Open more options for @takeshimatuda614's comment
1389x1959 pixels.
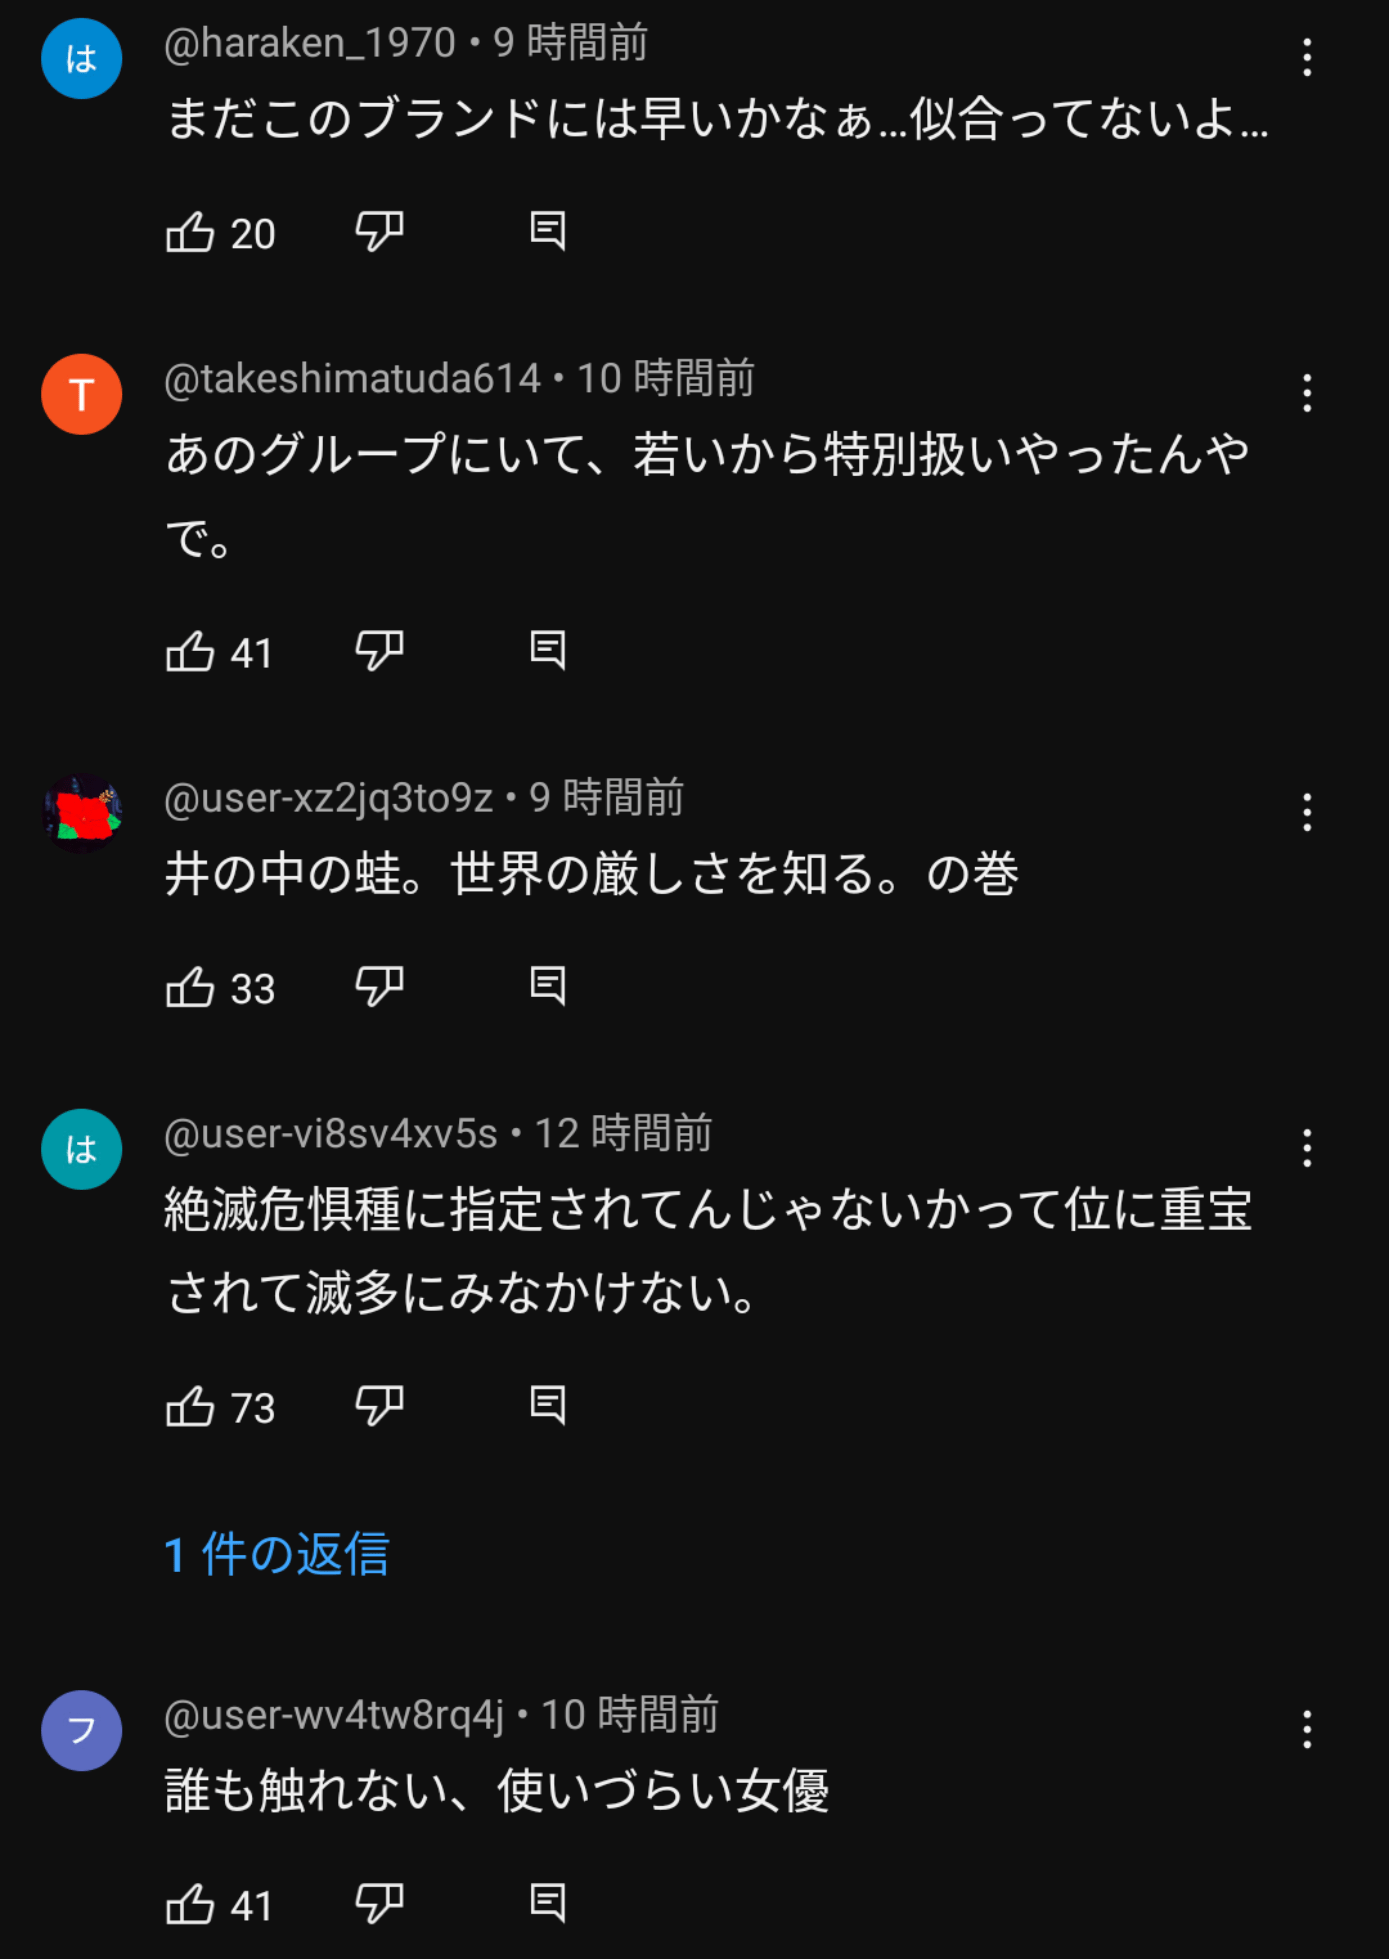point(1306,394)
